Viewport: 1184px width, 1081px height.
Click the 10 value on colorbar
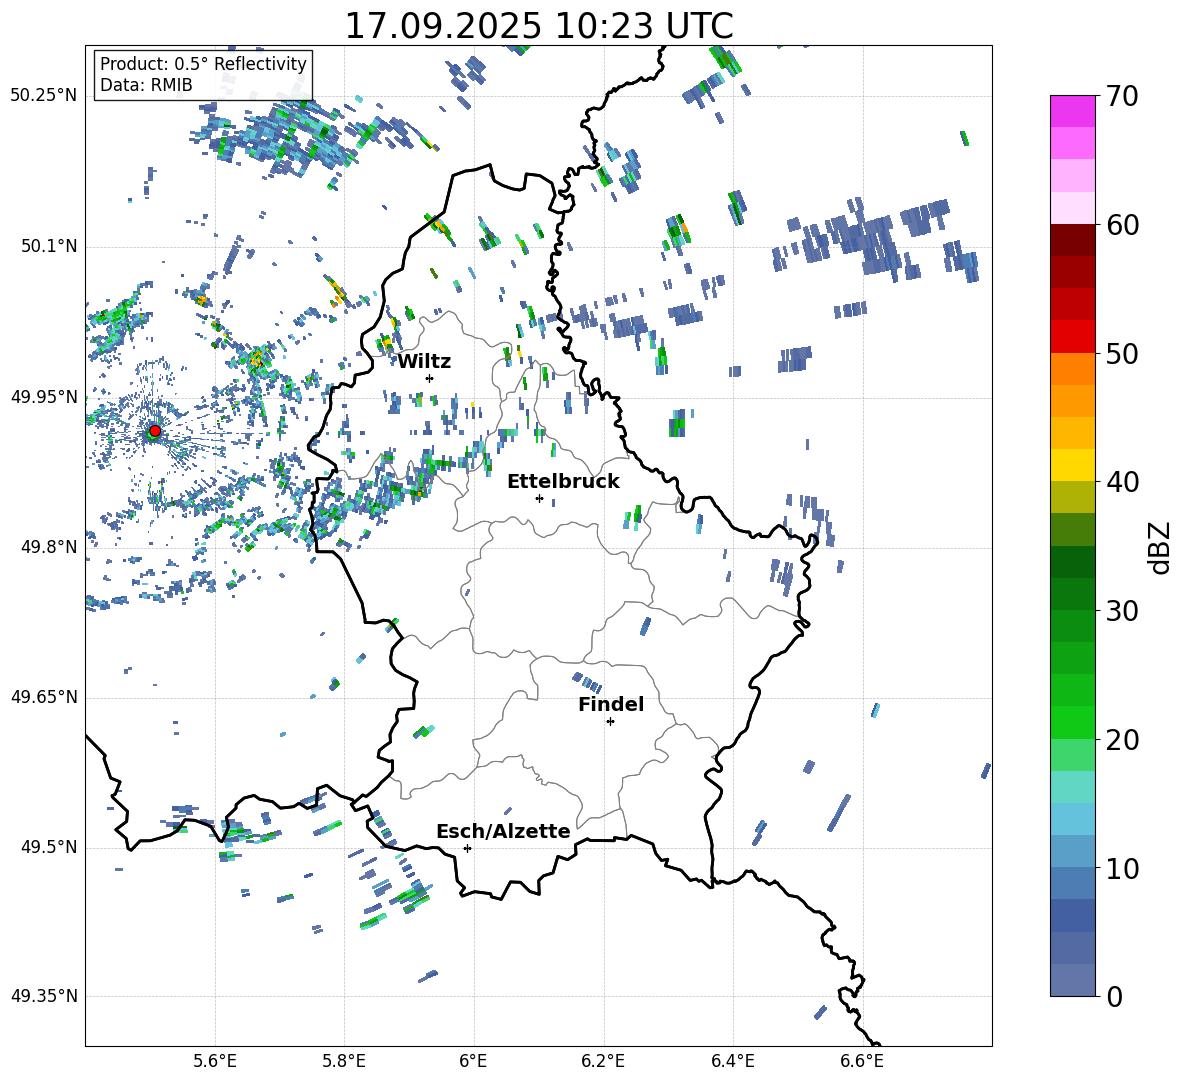click(1122, 868)
